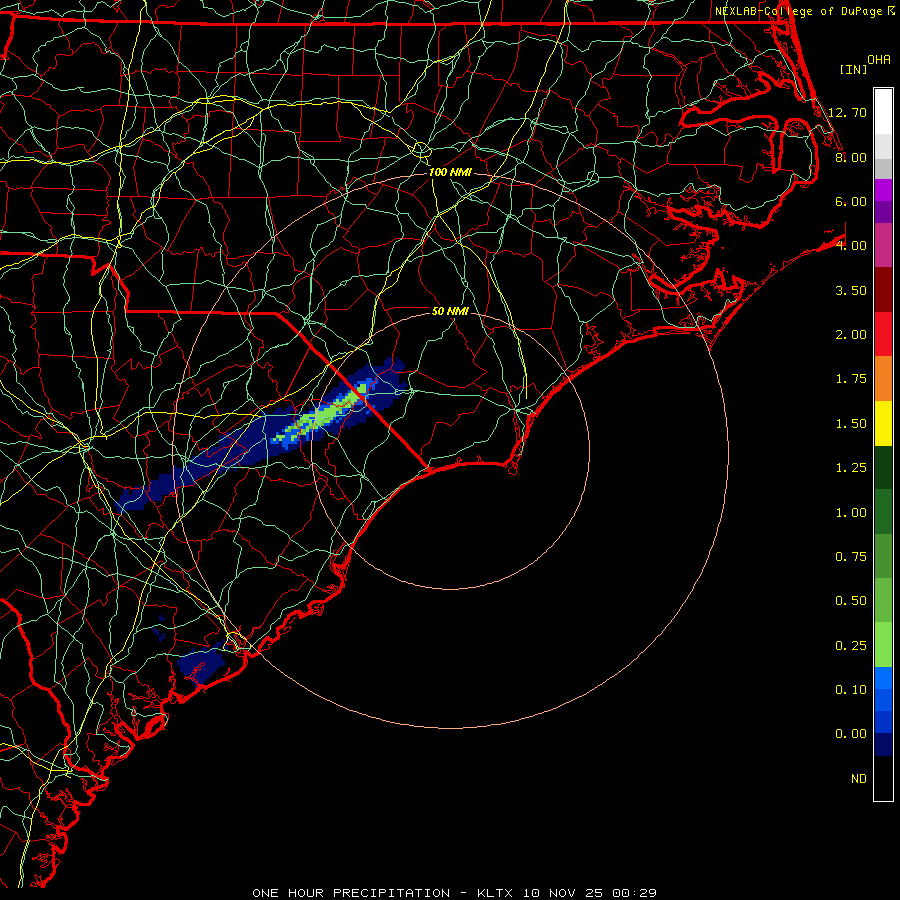Click the [IN] units label
The width and height of the screenshot is (900, 900).
[x=853, y=69]
